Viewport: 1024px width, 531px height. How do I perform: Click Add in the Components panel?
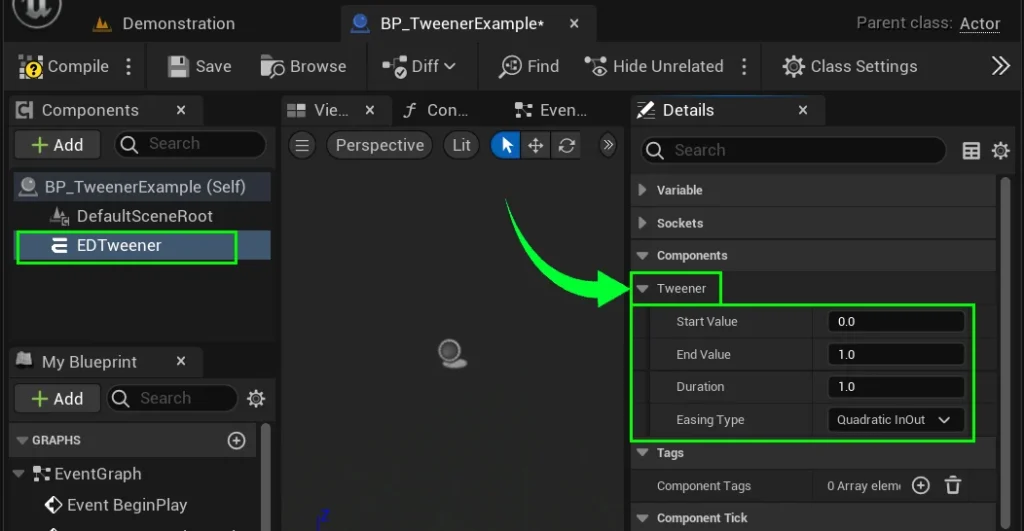tap(57, 145)
